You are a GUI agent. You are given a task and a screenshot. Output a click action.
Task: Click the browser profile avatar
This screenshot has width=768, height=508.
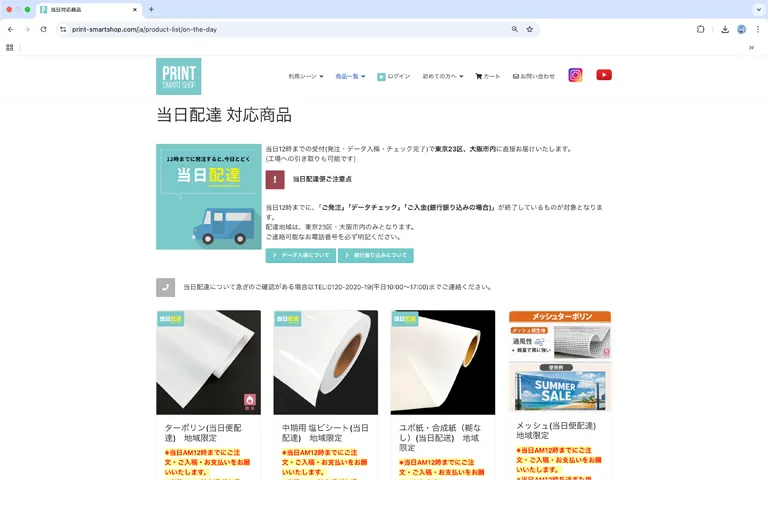pyautogui.click(x=742, y=29)
